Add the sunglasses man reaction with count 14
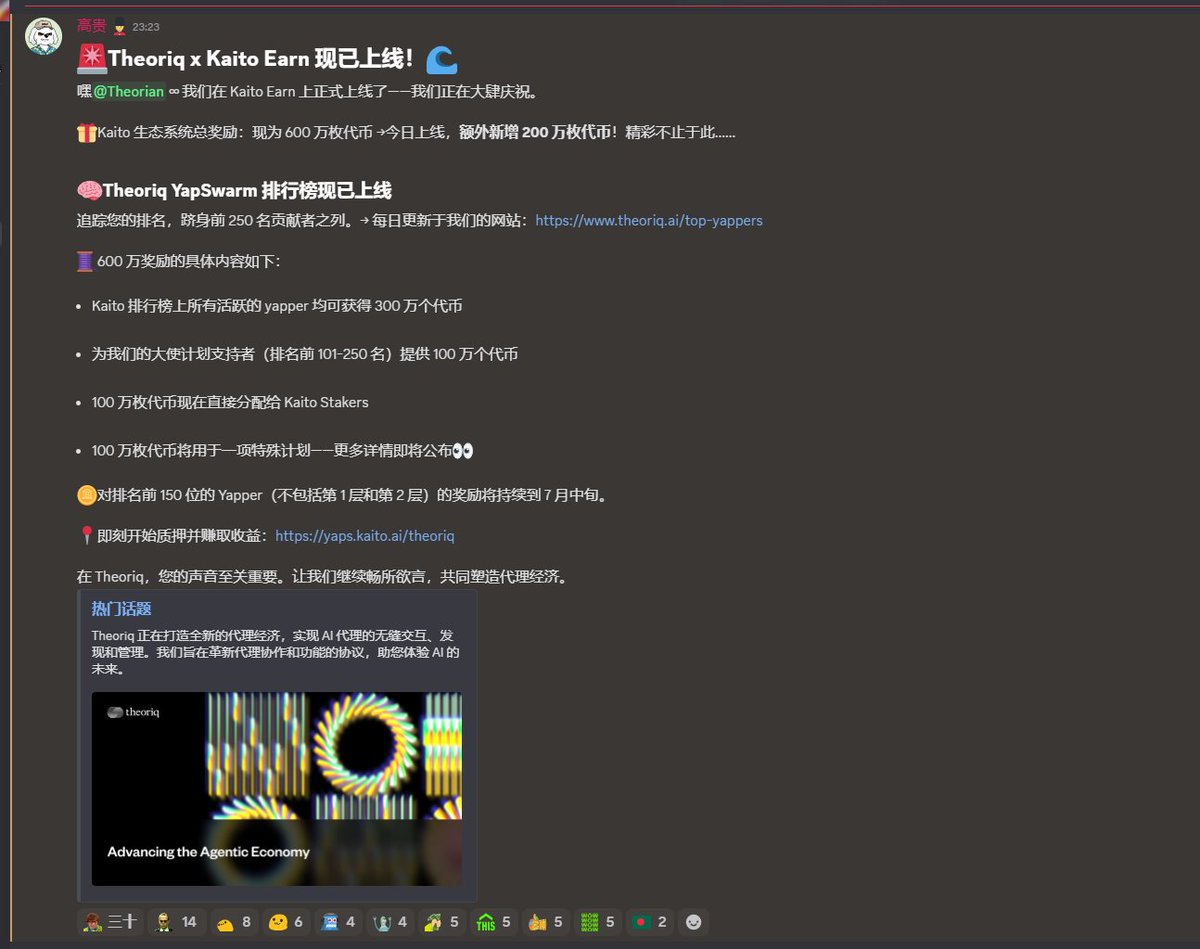 pos(175,922)
